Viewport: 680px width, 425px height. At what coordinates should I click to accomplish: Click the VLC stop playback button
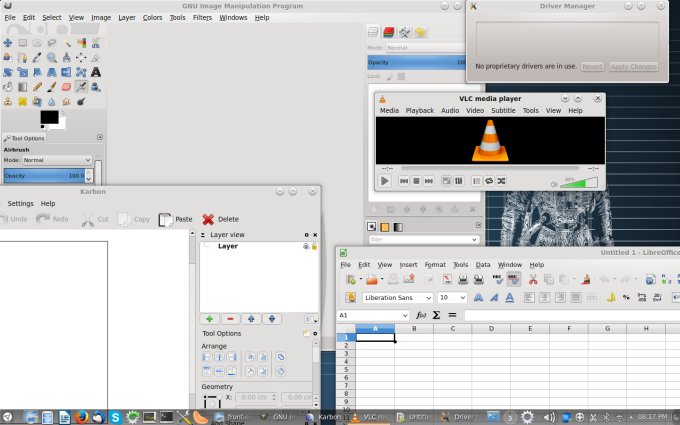[x=416, y=181]
